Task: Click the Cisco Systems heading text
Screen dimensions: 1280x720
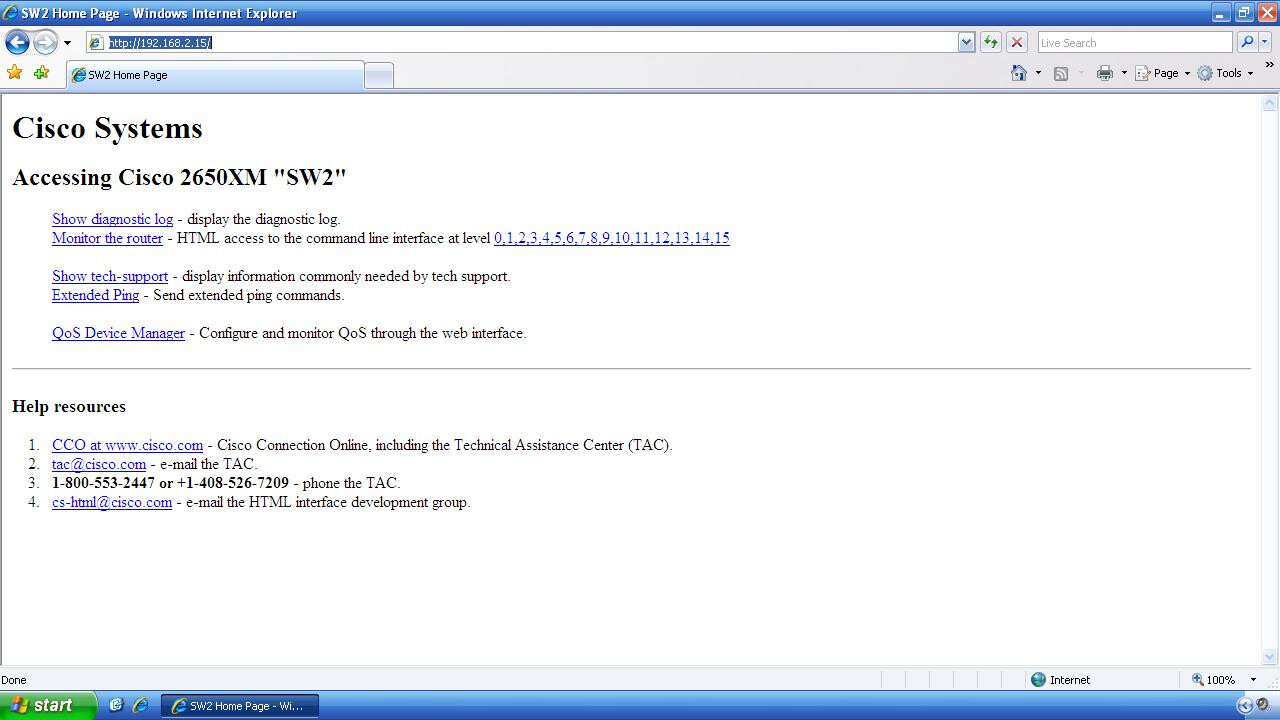Action: pos(107,128)
